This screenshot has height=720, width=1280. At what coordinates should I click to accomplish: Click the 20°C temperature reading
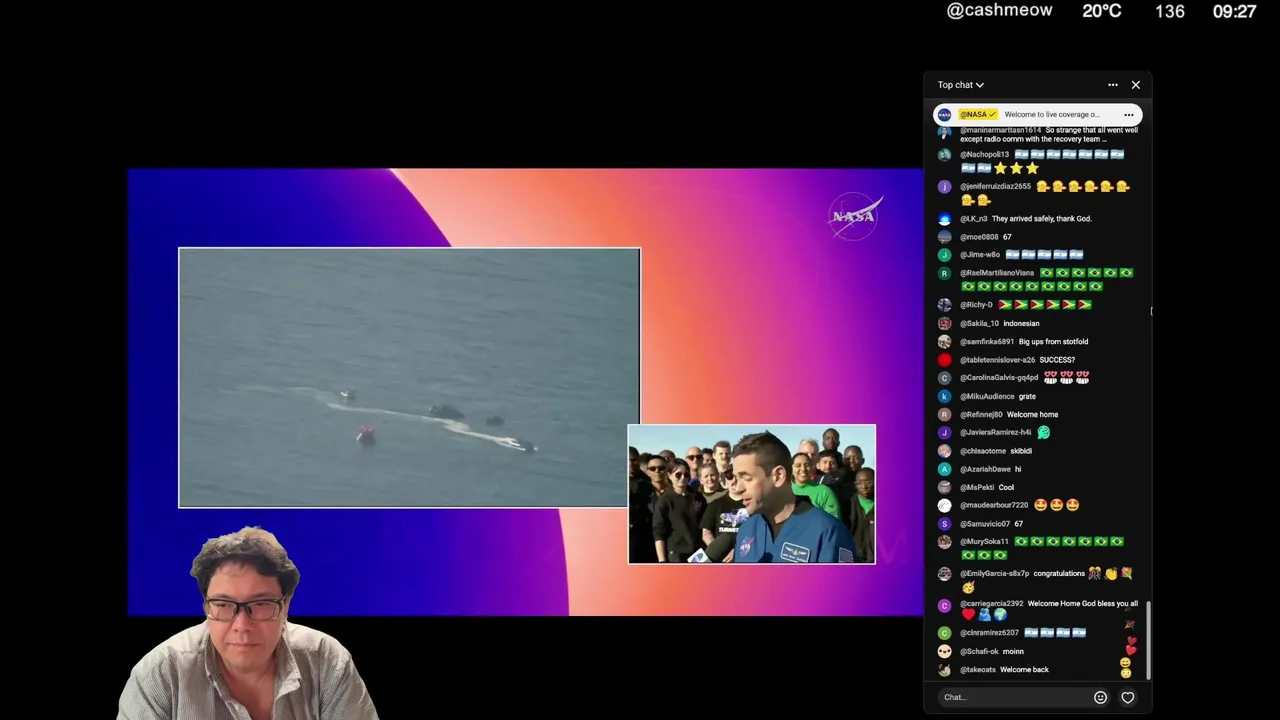[x=1101, y=11]
